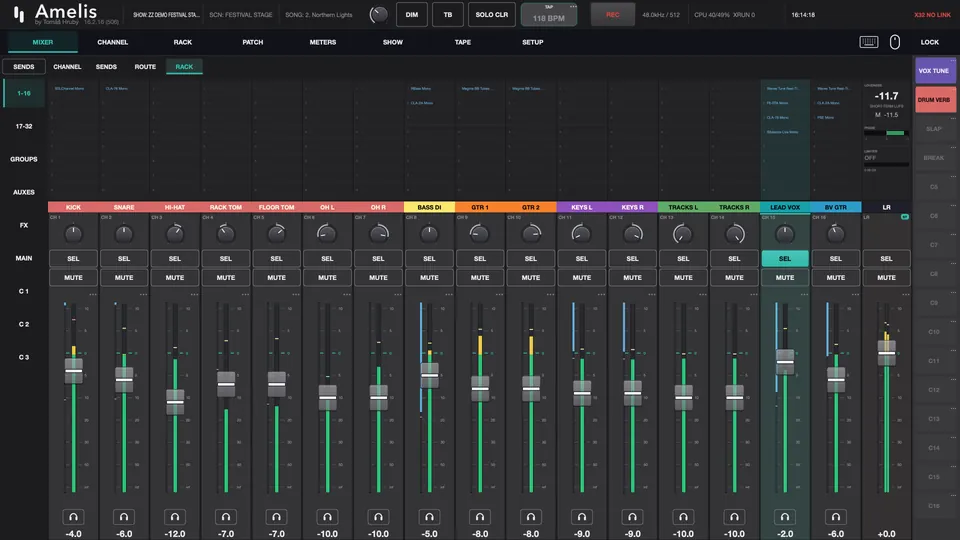960x540 pixels.
Task: Click the KICK channel fader handle
Action: tap(73, 371)
